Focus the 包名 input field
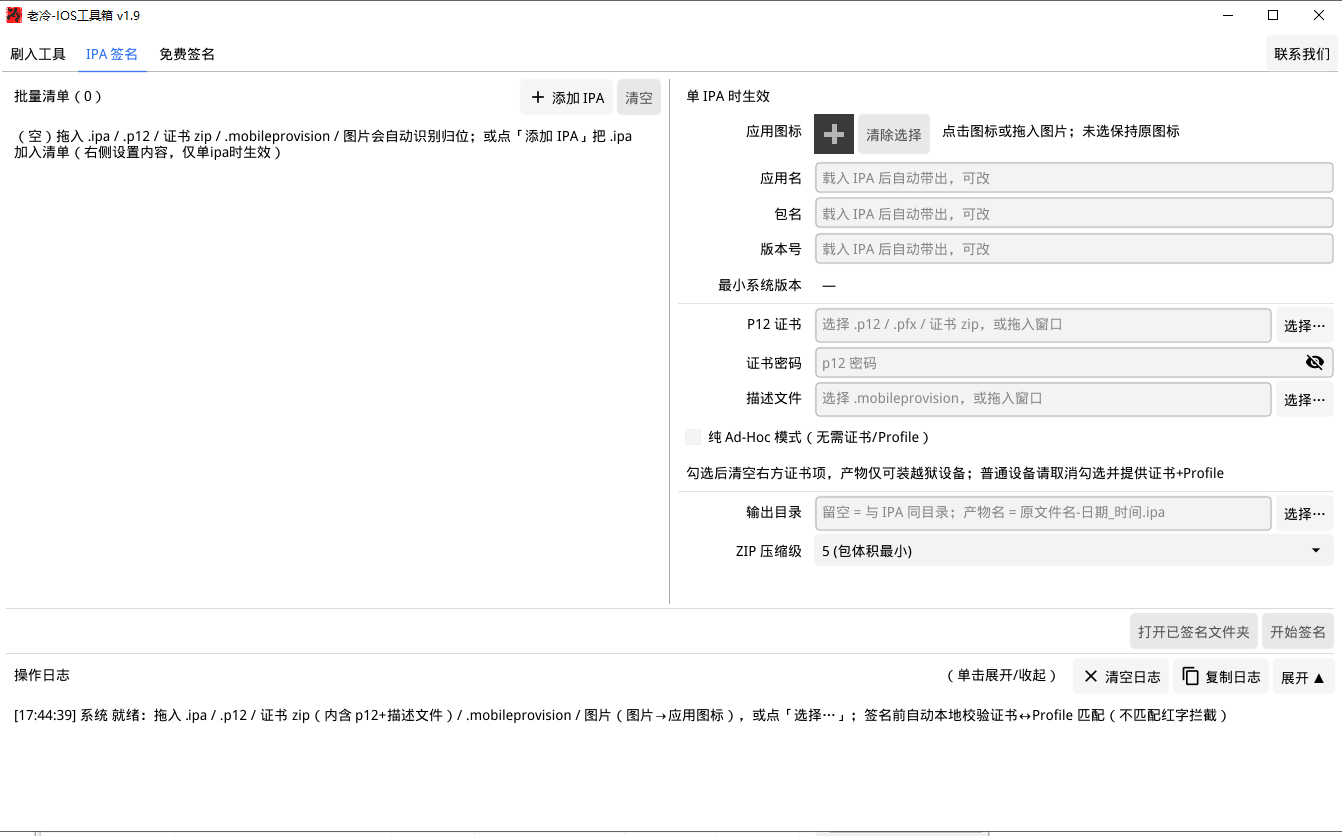Image resolution: width=1342 pixels, height=836 pixels. 1074,213
